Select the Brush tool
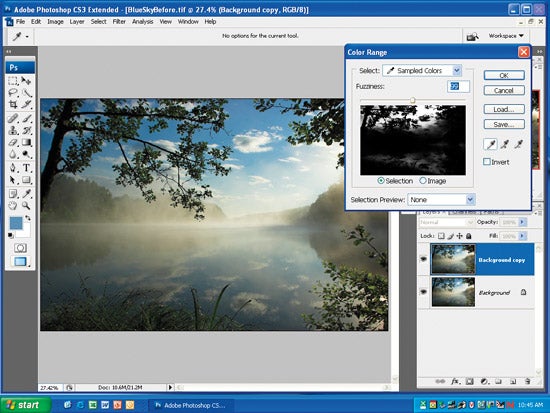 tap(26, 118)
